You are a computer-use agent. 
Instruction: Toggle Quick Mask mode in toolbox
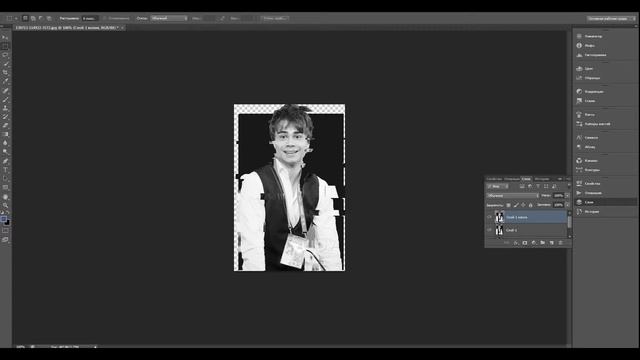pyautogui.click(x=5, y=231)
